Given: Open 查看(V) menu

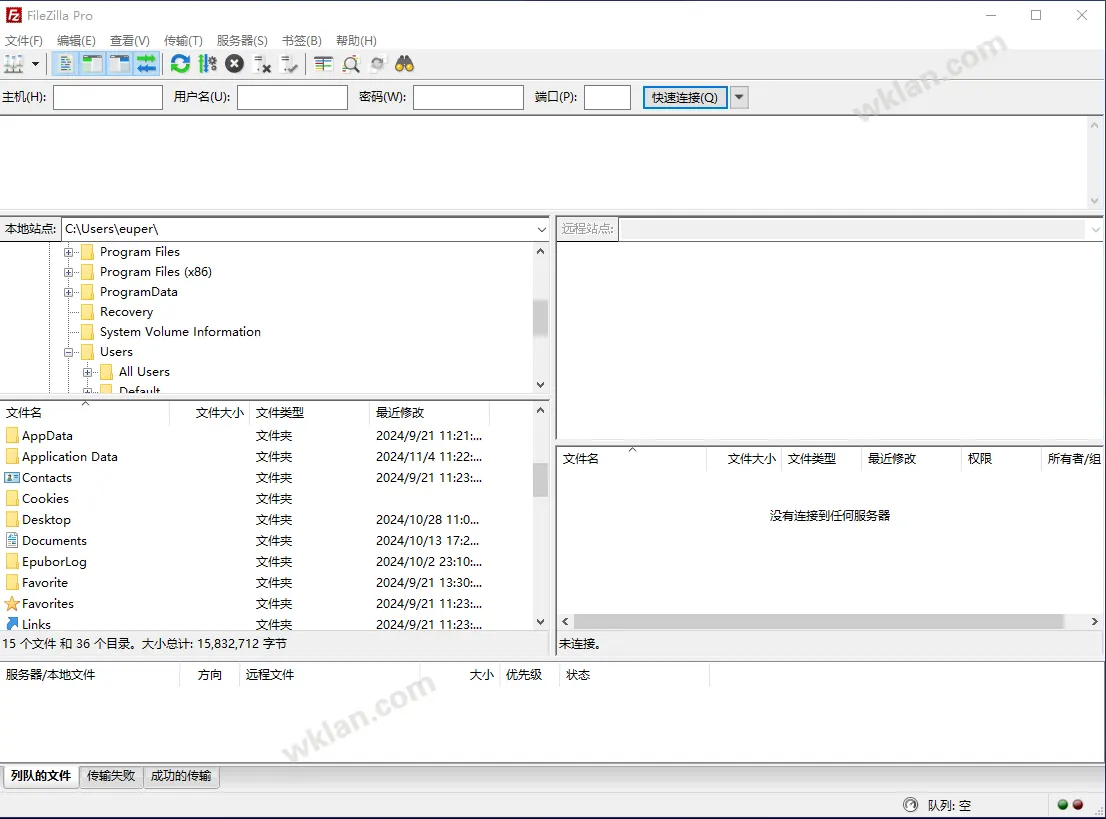Looking at the screenshot, I should click(x=130, y=40).
